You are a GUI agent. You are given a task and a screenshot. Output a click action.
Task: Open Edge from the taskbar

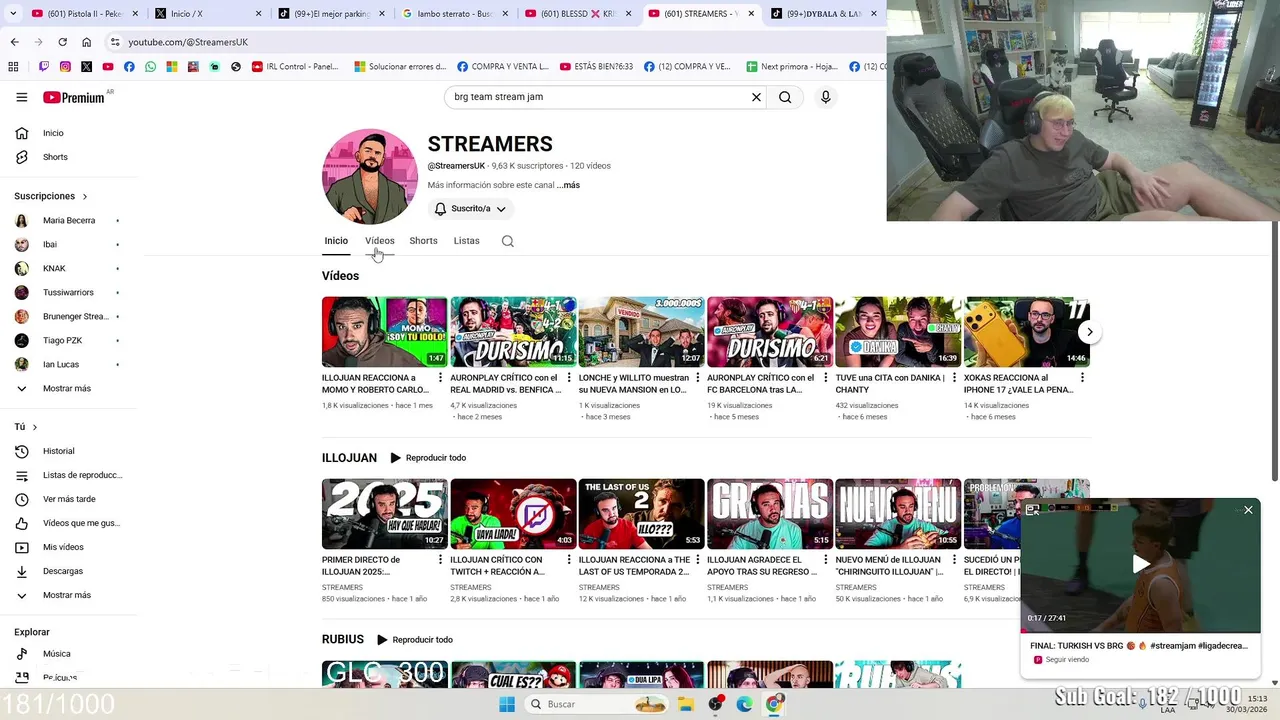click(745, 704)
